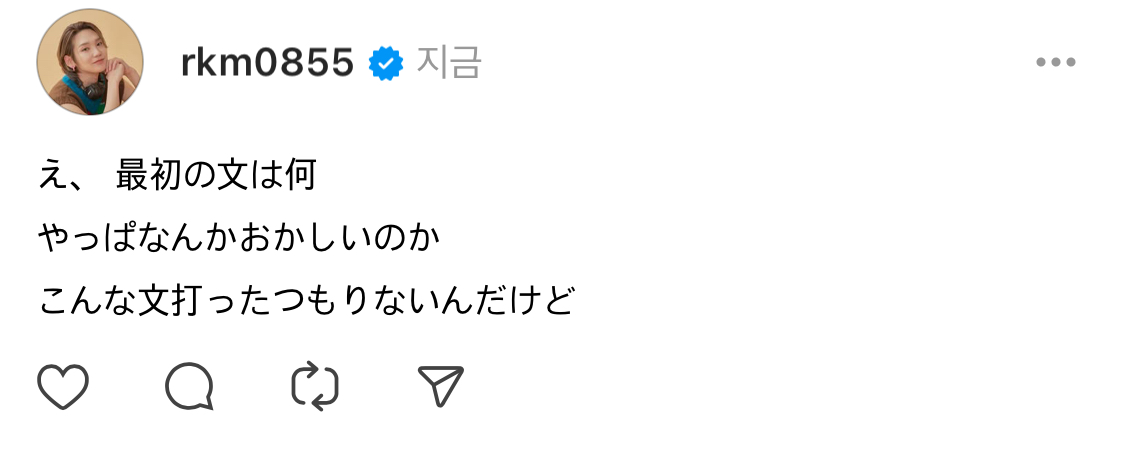Visit the rkm0855 username link

coord(267,62)
